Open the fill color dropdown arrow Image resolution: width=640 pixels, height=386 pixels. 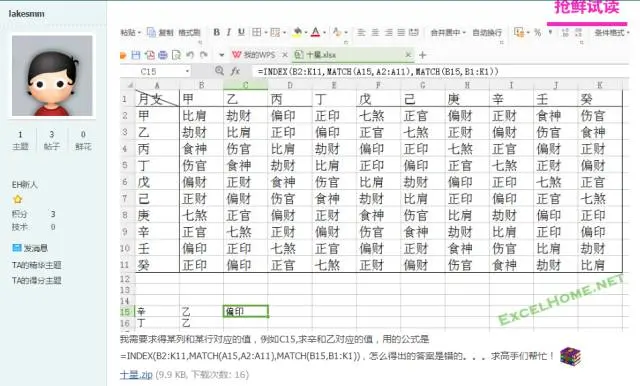306,32
